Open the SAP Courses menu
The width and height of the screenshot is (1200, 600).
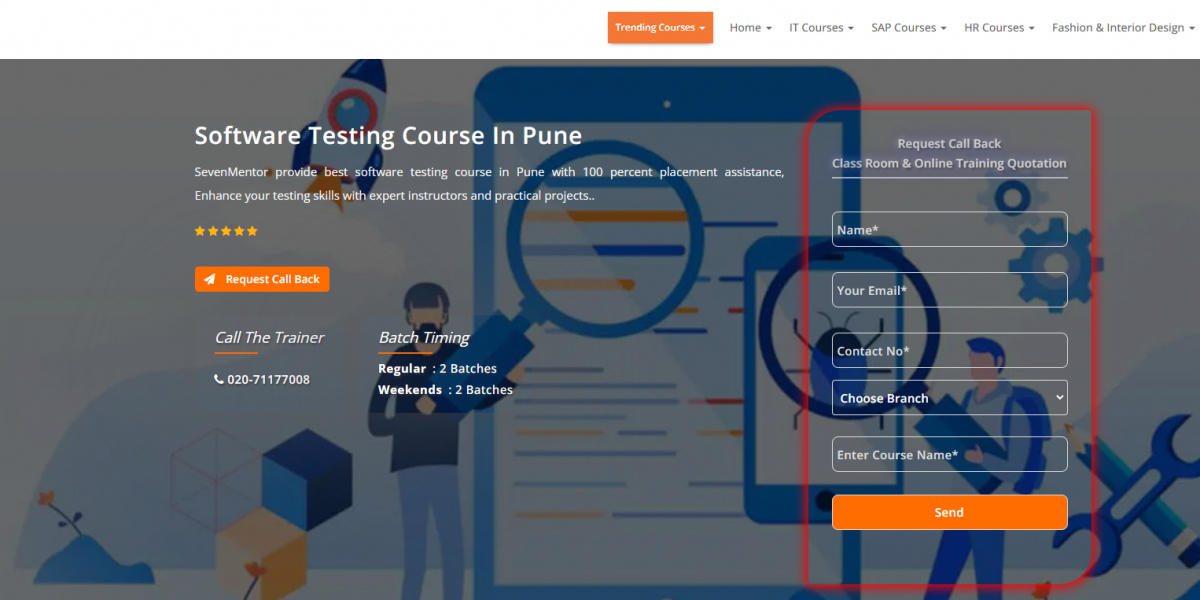point(908,28)
